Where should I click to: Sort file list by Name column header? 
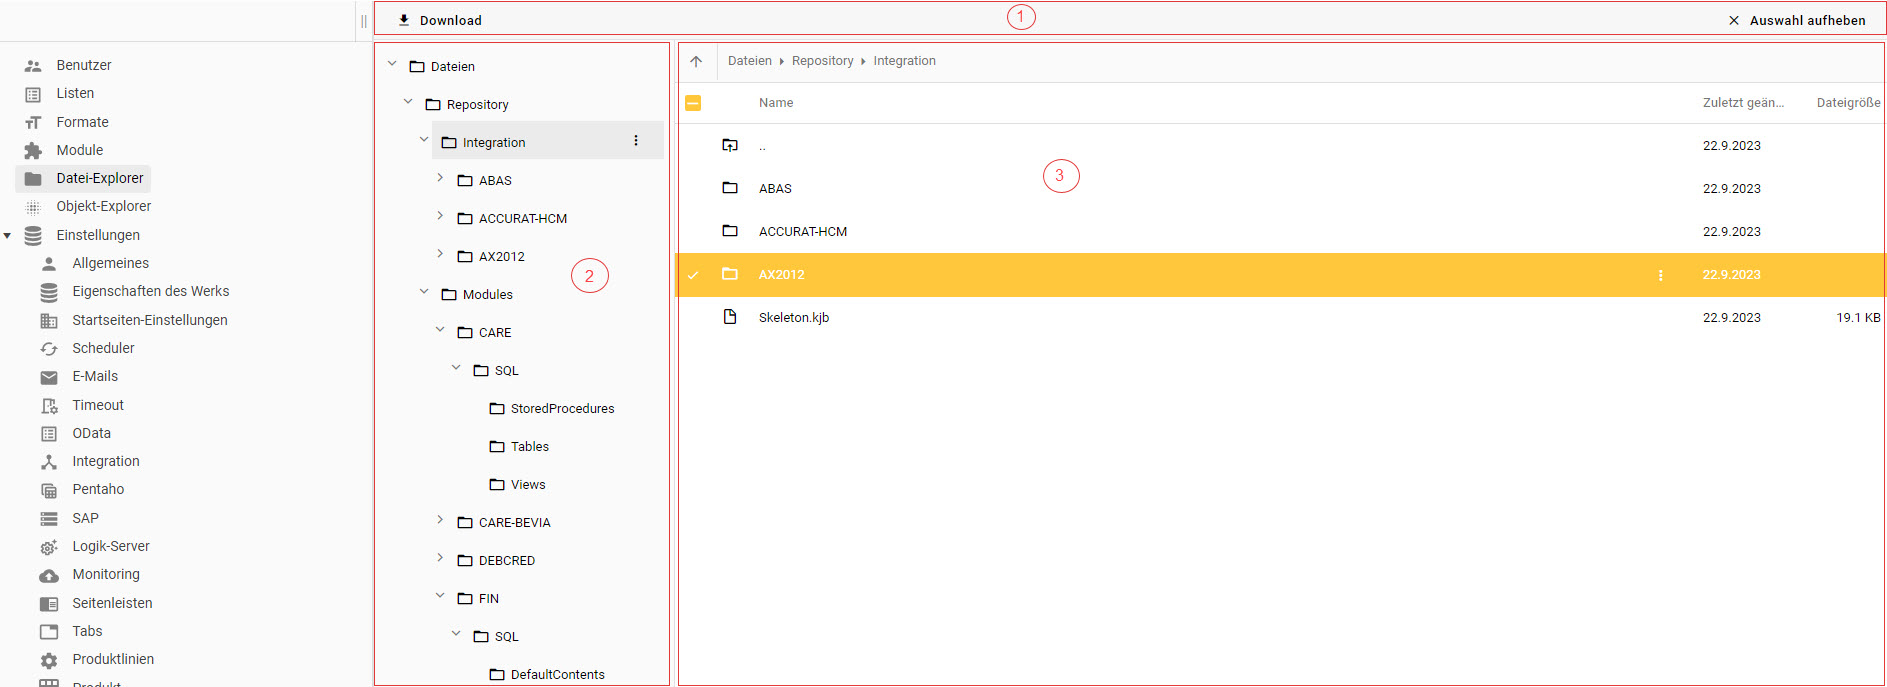pos(776,103)
